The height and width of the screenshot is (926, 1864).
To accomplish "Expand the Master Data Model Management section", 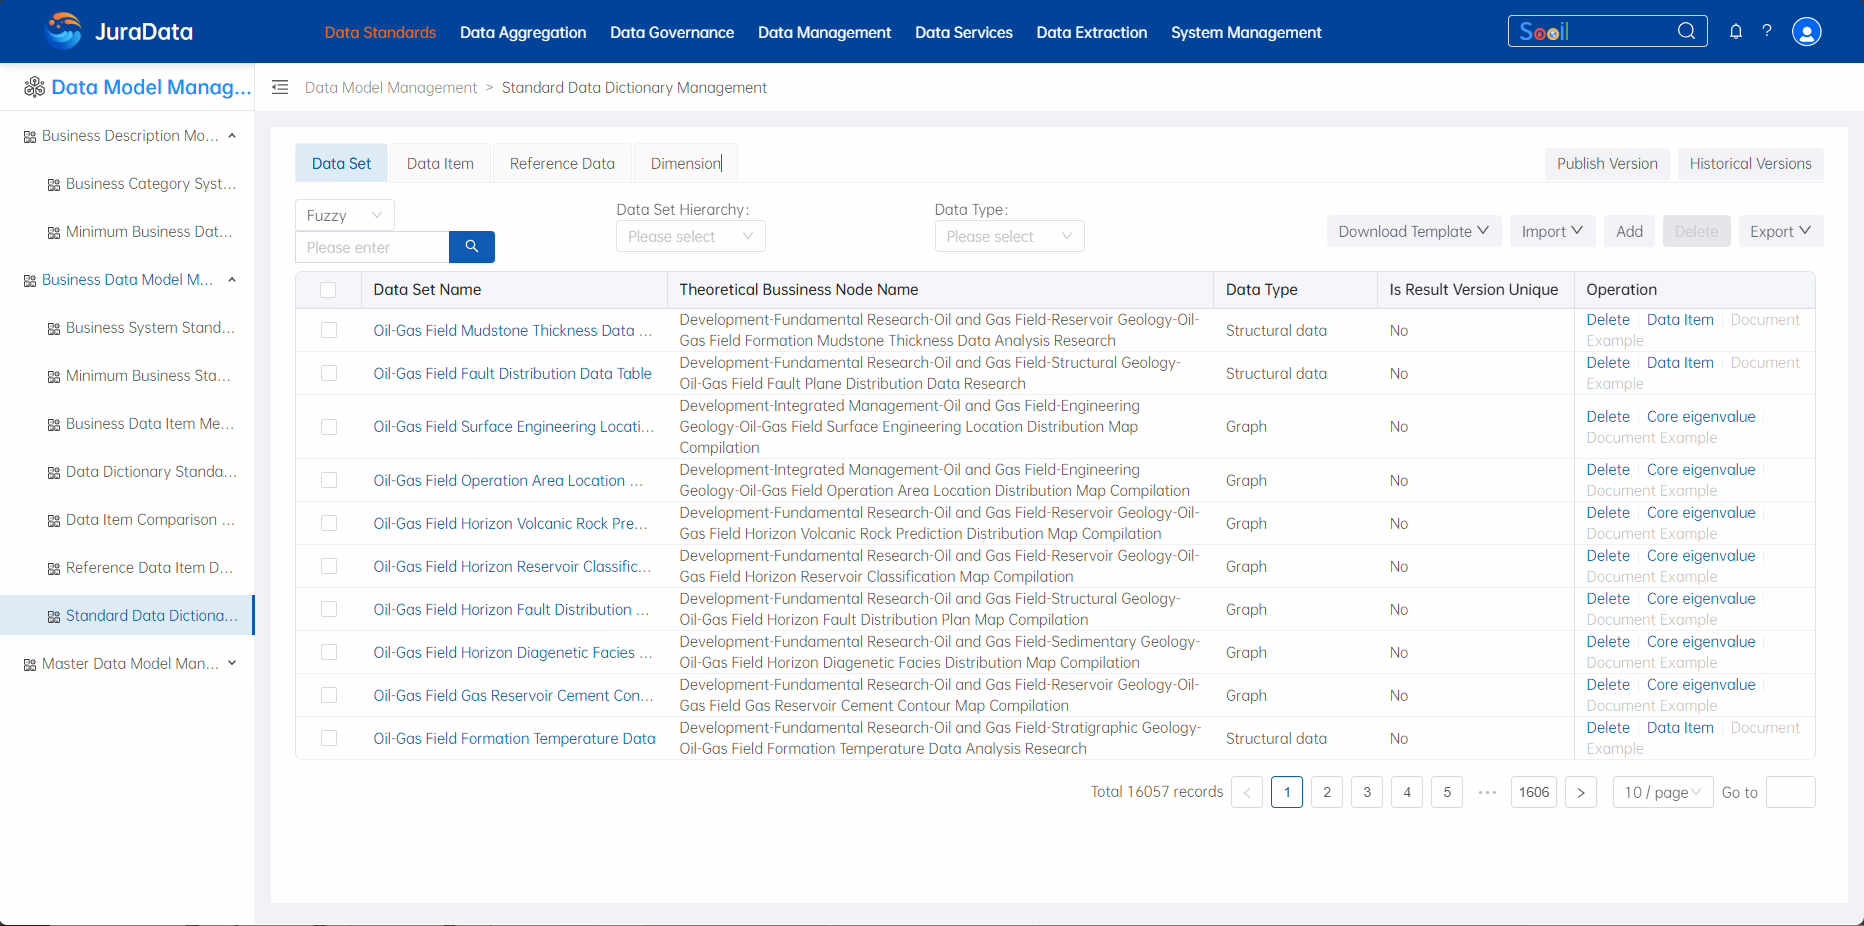I will click(130, 663).
